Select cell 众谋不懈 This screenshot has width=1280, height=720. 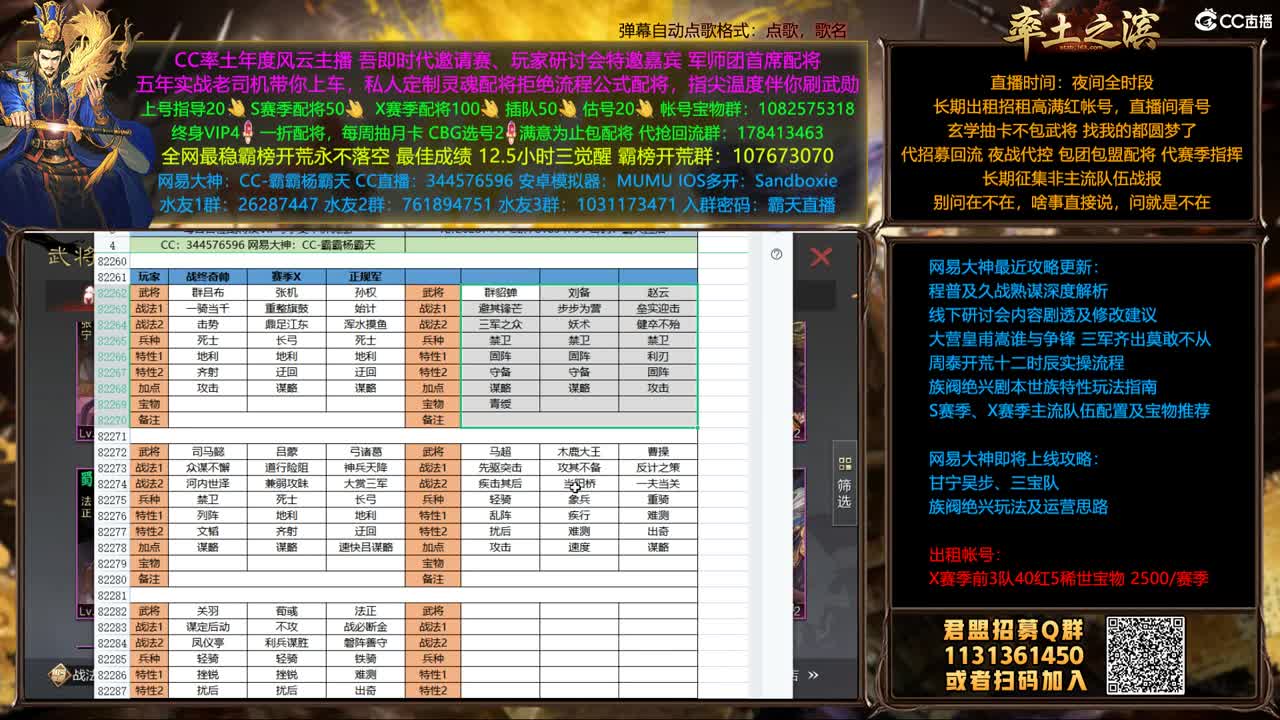pos(207,467)
